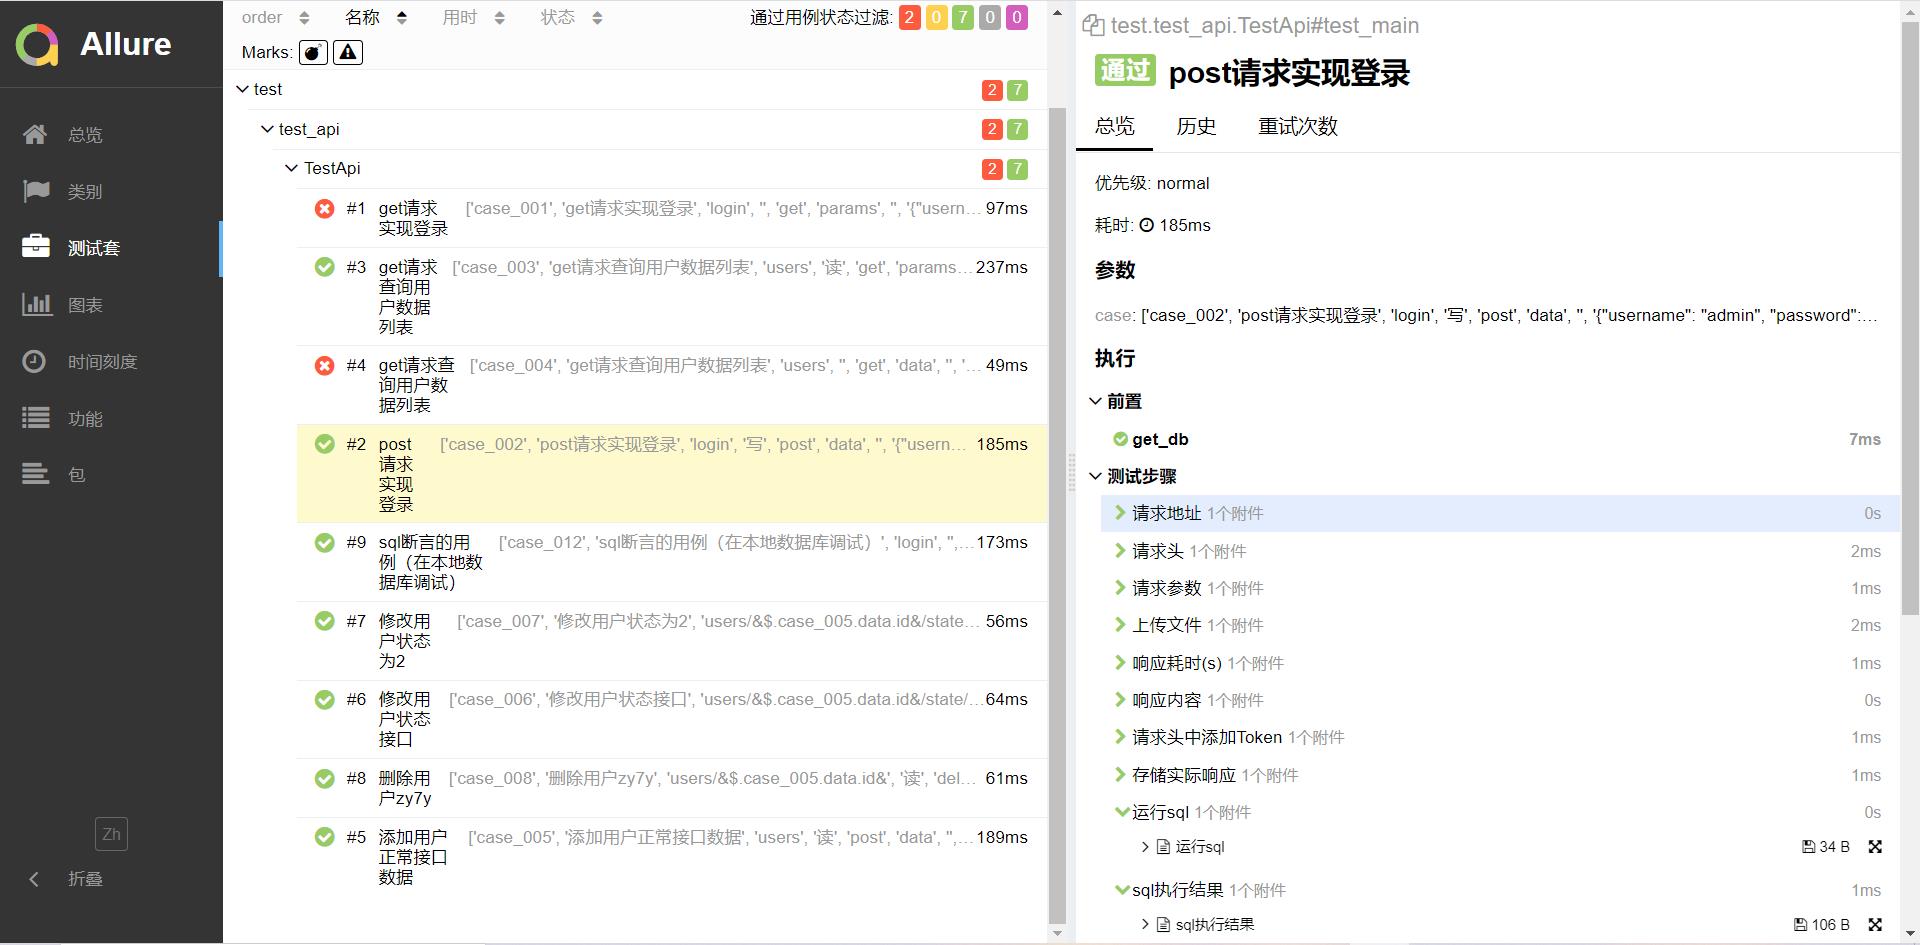Sort the list by 用时

474,17
